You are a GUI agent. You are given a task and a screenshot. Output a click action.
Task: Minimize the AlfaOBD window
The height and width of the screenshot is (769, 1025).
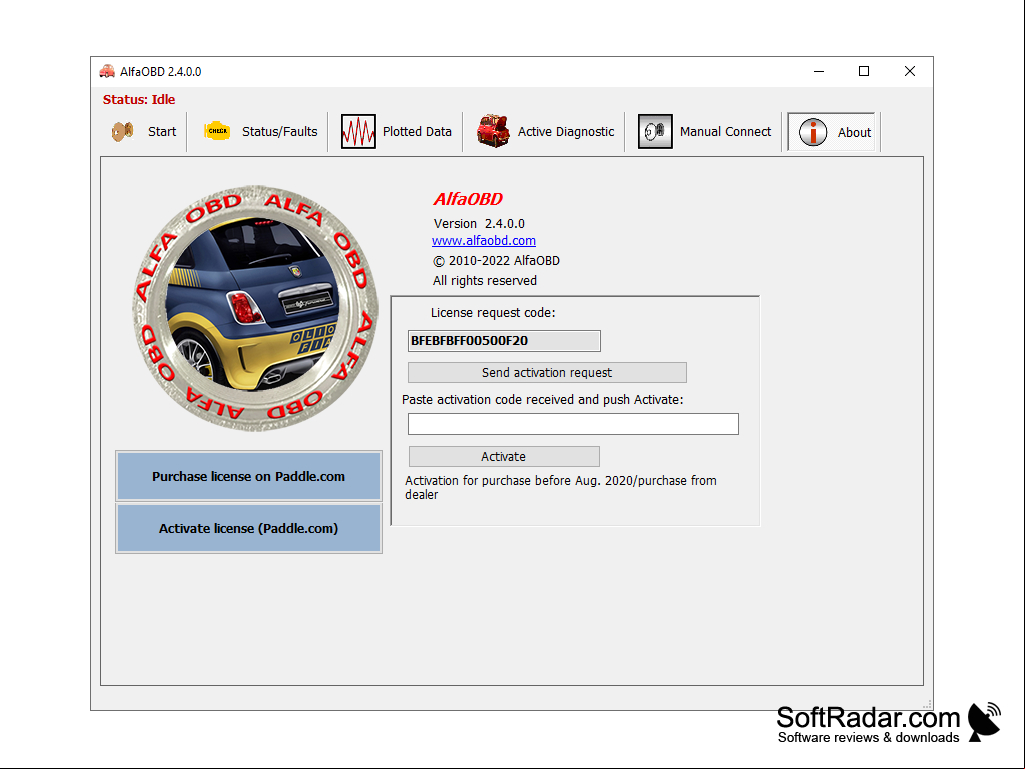point(819,71)
